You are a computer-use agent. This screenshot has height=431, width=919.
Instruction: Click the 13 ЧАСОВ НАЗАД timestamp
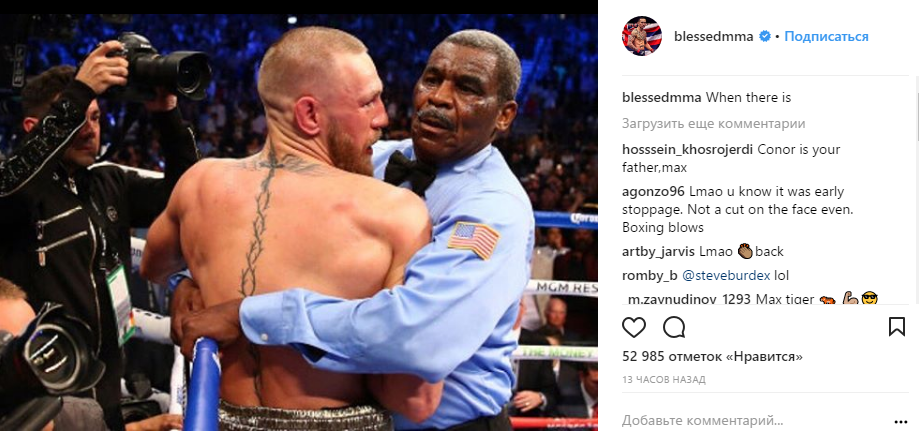coord(663,380)
